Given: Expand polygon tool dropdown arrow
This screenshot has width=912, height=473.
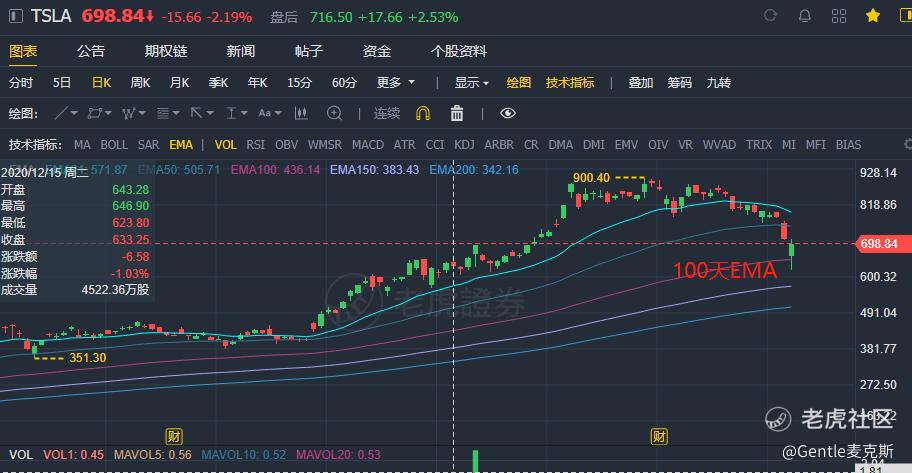Looking at the screenshot, I should pyautogui.click(x=108, y=113).
